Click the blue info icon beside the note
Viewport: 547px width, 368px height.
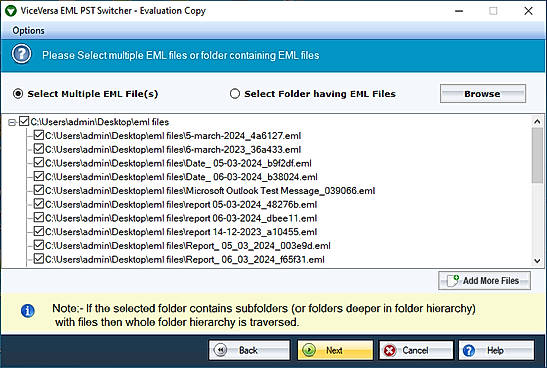pos(28,310)
